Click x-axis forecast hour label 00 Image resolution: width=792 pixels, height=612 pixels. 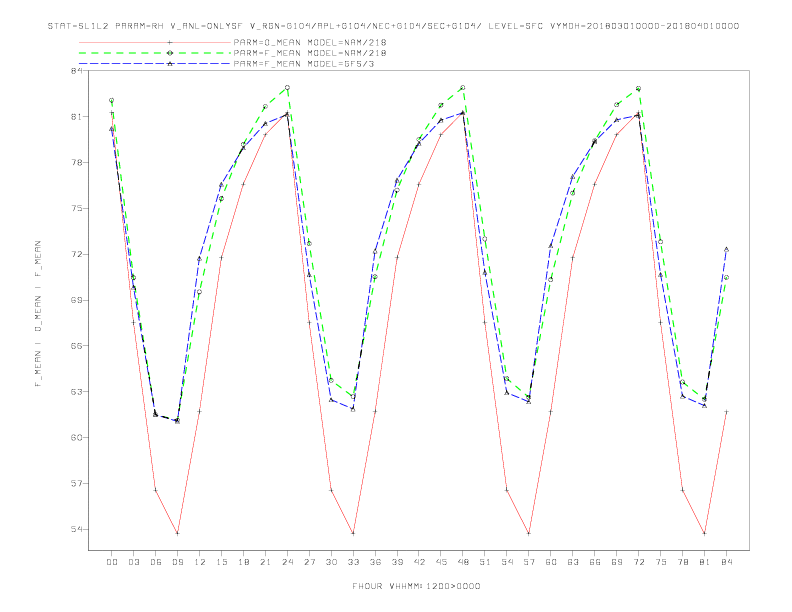tap(112, 562)
